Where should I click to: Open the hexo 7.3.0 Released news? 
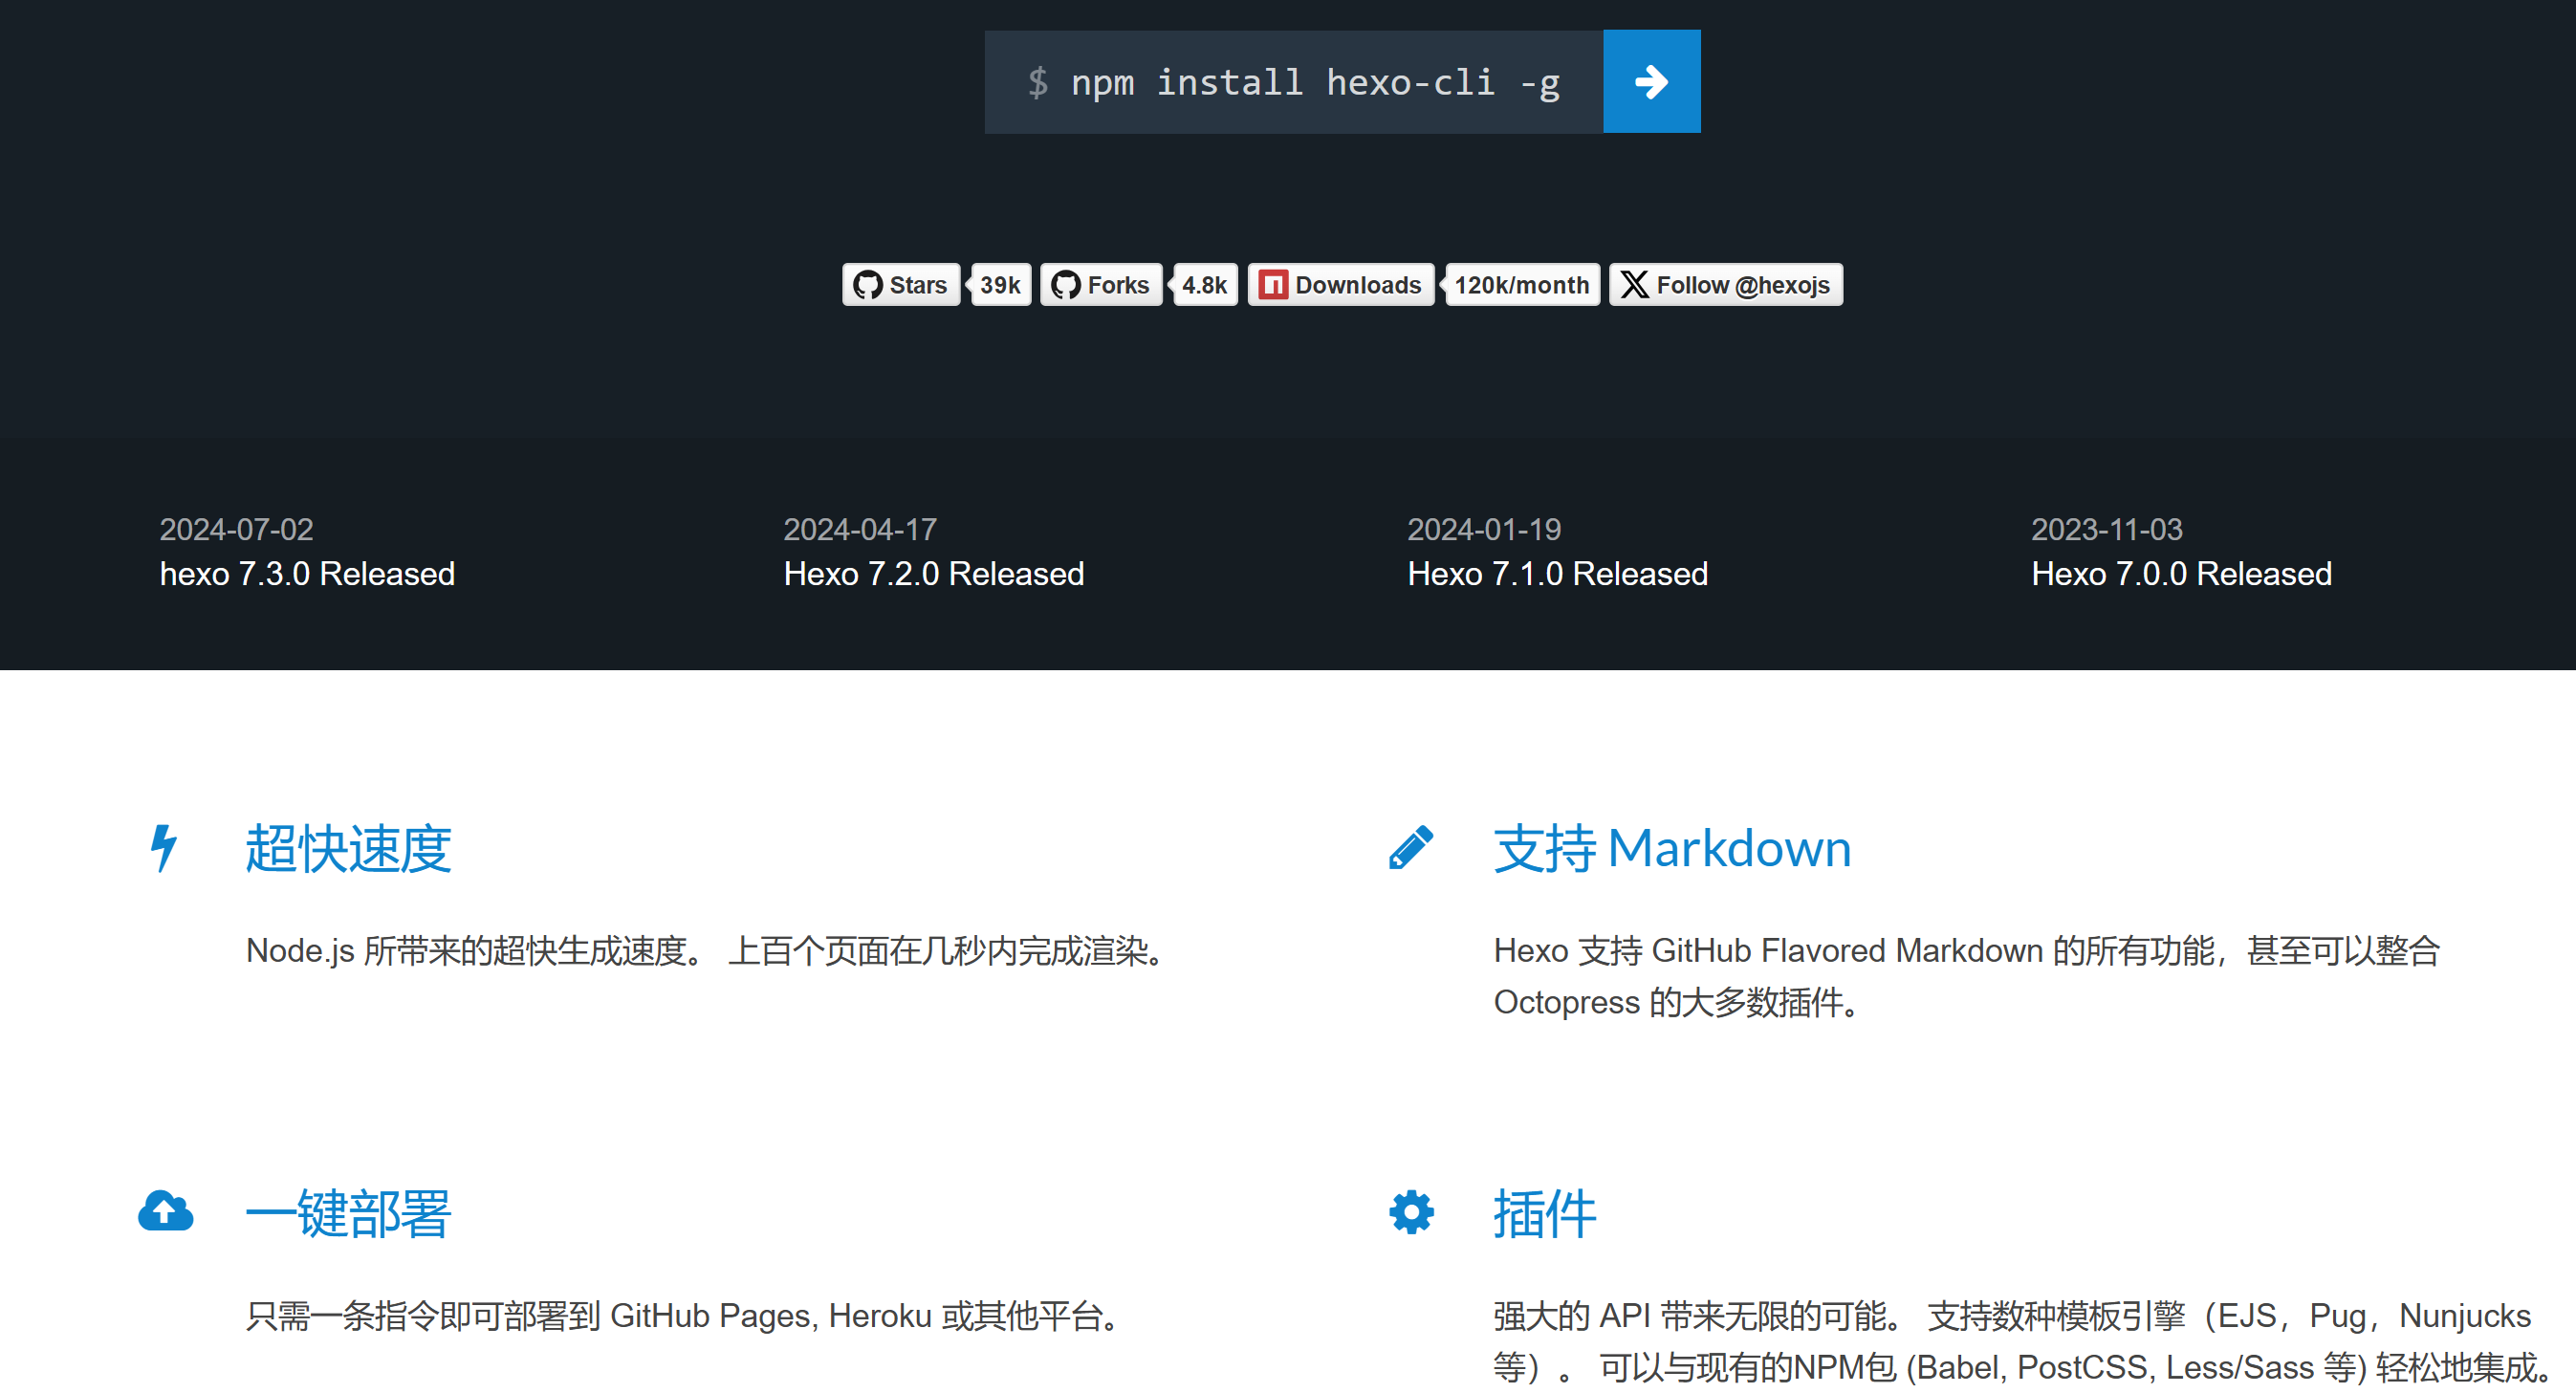pyautogui.click(x=307, y=574)
